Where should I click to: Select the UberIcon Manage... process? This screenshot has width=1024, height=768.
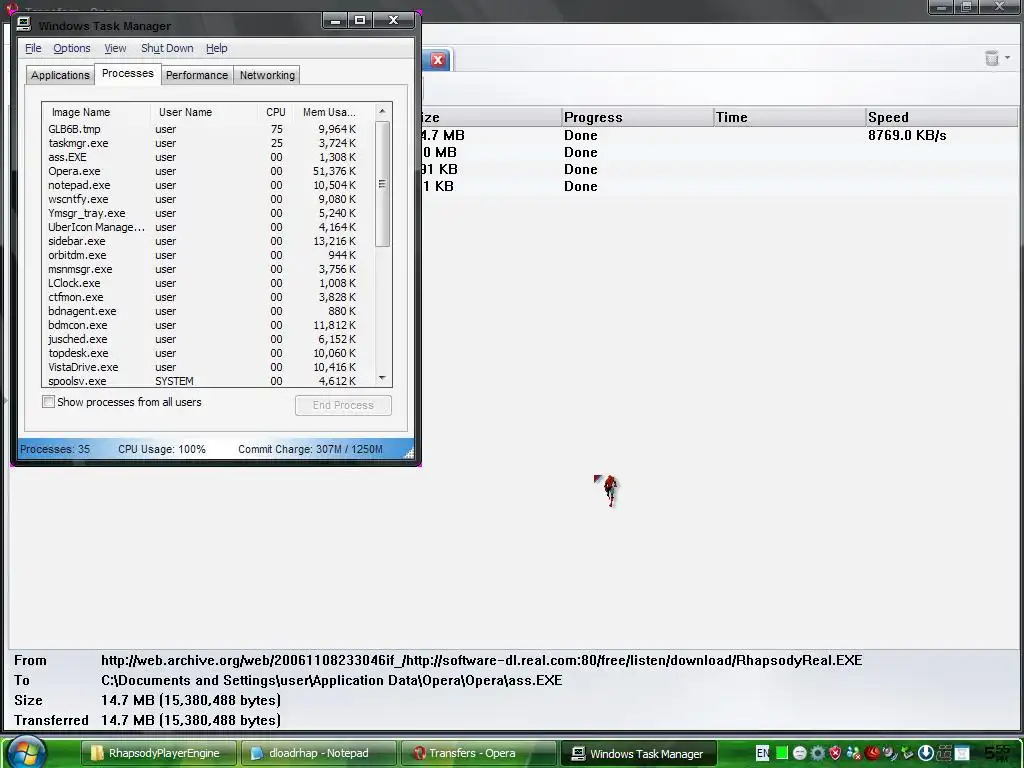208,227
